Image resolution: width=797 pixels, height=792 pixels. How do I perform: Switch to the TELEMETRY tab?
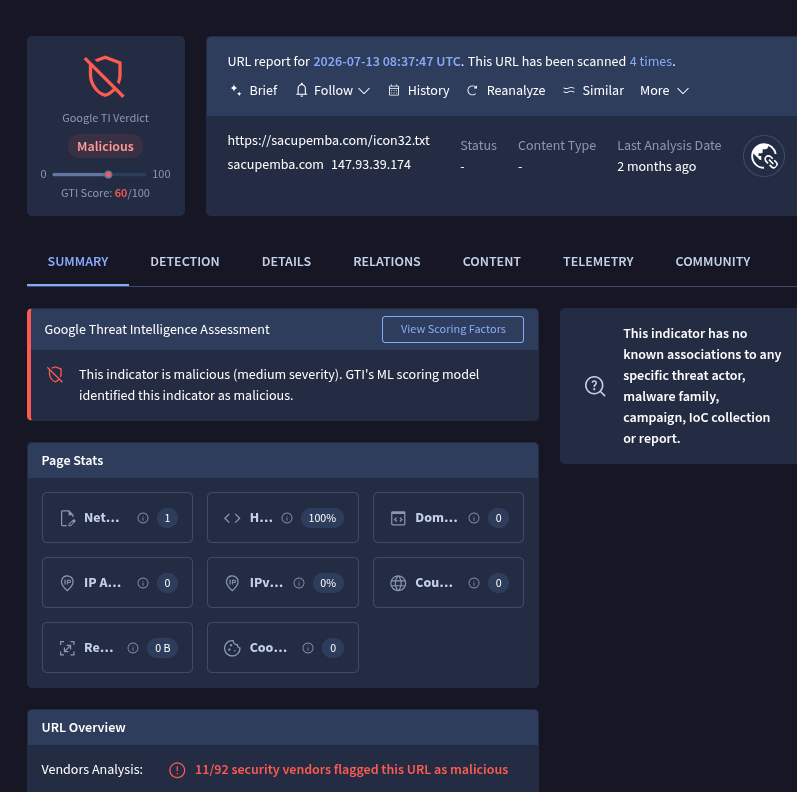(598, 262)
